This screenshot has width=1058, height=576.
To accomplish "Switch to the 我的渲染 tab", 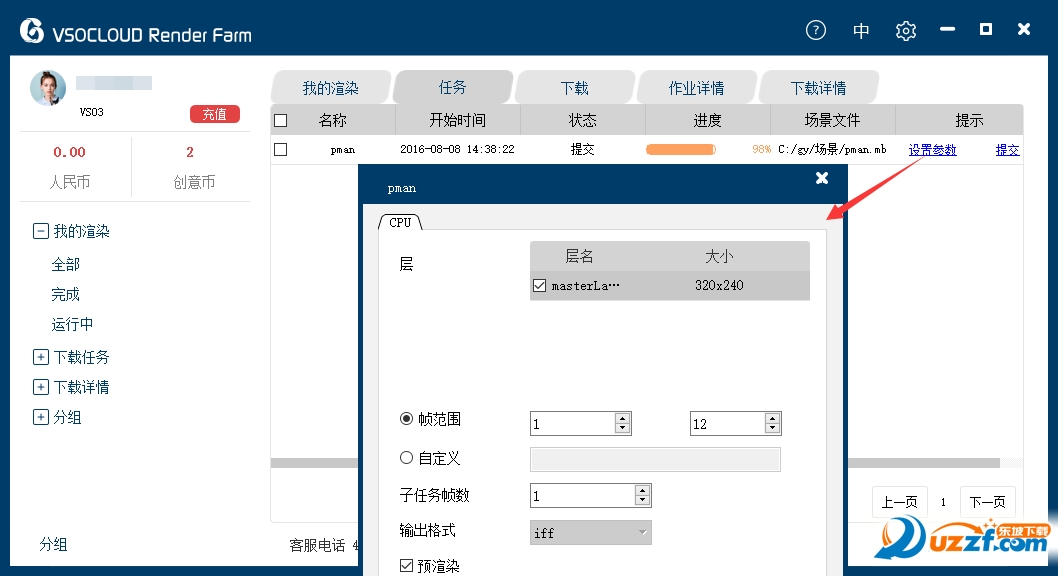I will coord(330,88).
